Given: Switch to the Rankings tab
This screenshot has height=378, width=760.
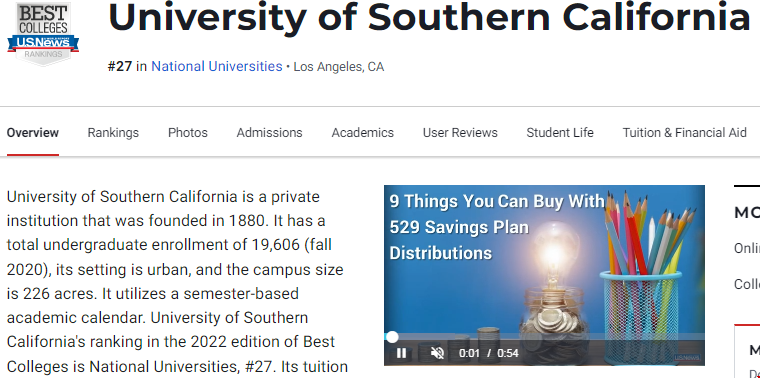Looking at the screenshot, I should (113, 133).
